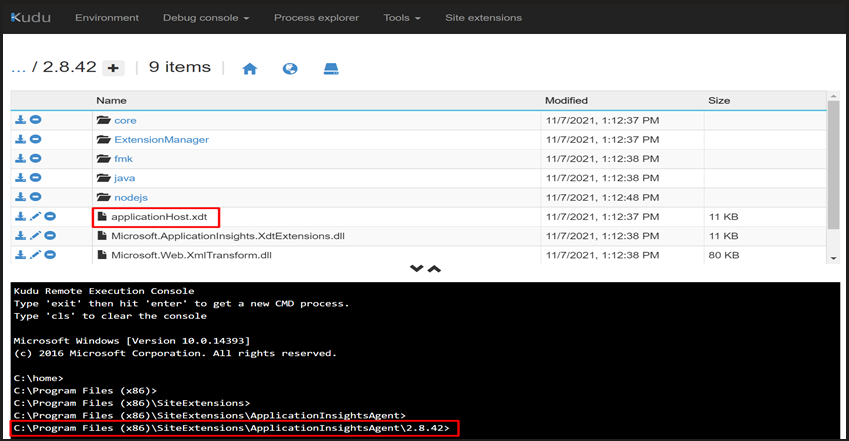Download Microsoft.Web.XmlTransform.dll
The height and width of the screenshot is (441, 849).
point(20,255)
